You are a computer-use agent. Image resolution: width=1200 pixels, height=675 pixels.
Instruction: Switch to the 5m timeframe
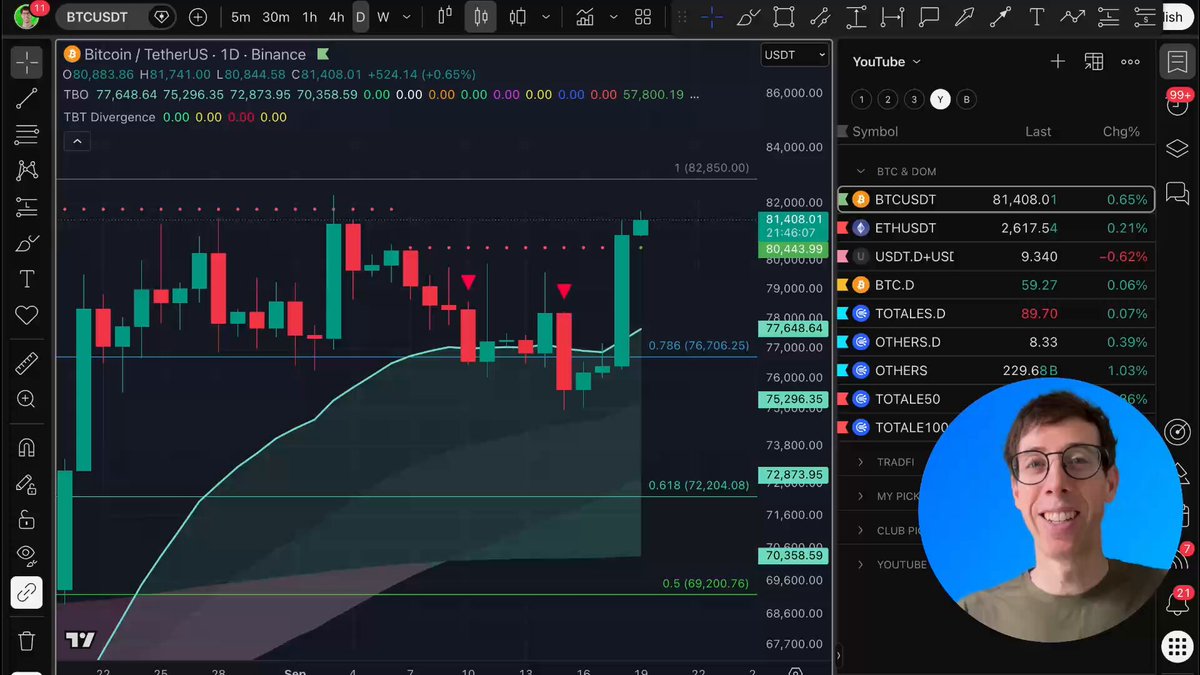tap(241, 17)
